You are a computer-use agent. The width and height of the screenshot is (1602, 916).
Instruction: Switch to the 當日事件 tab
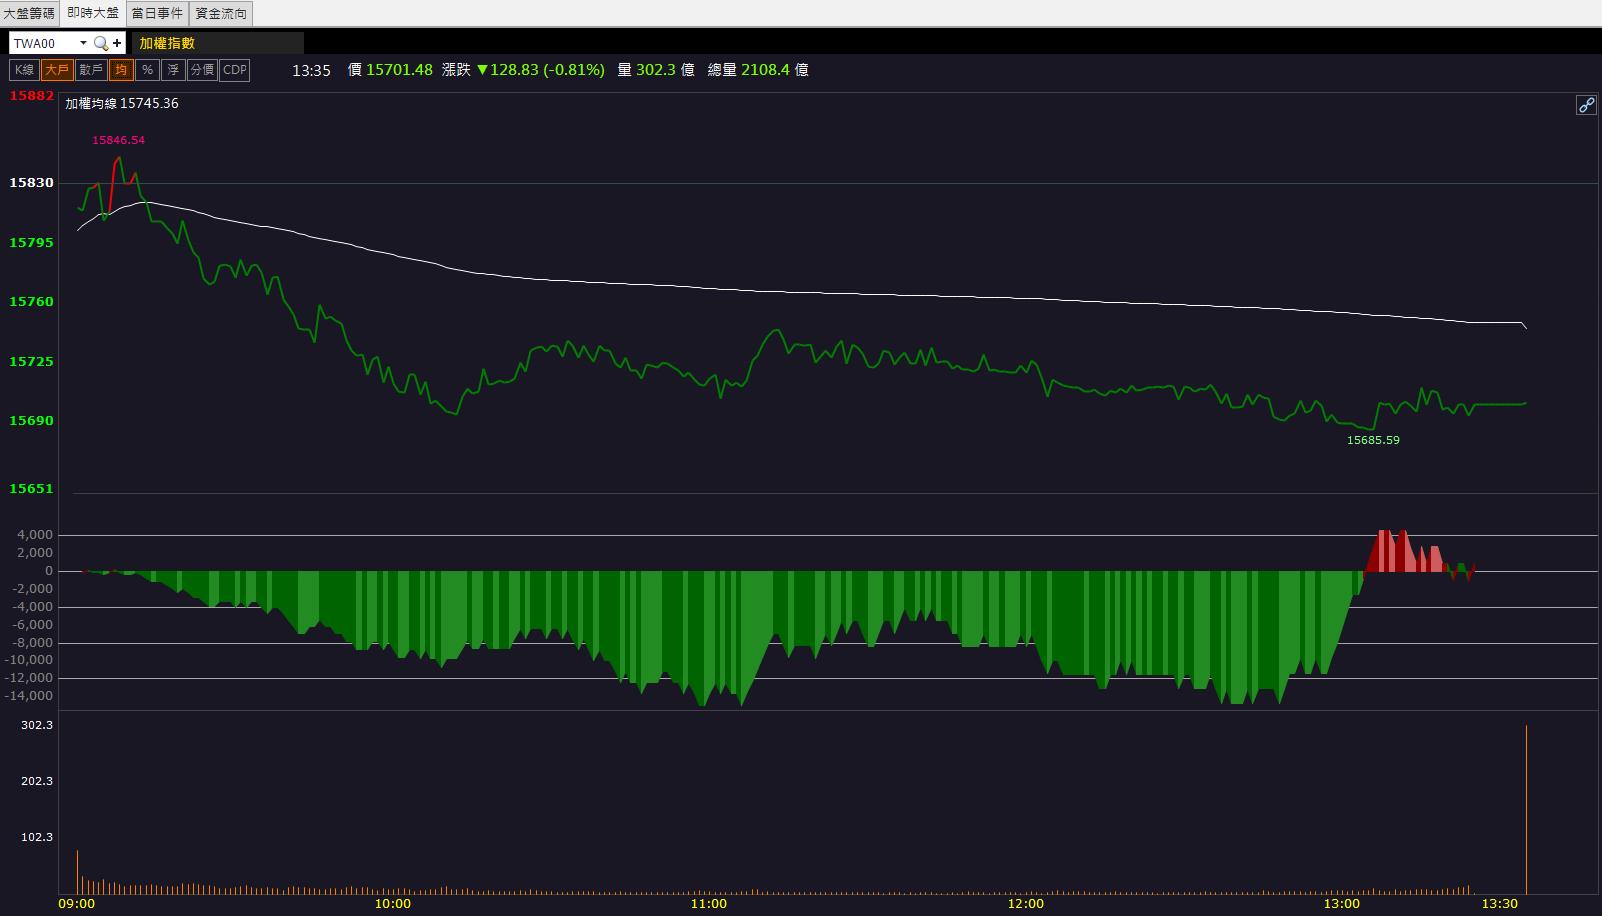(157, 13)
